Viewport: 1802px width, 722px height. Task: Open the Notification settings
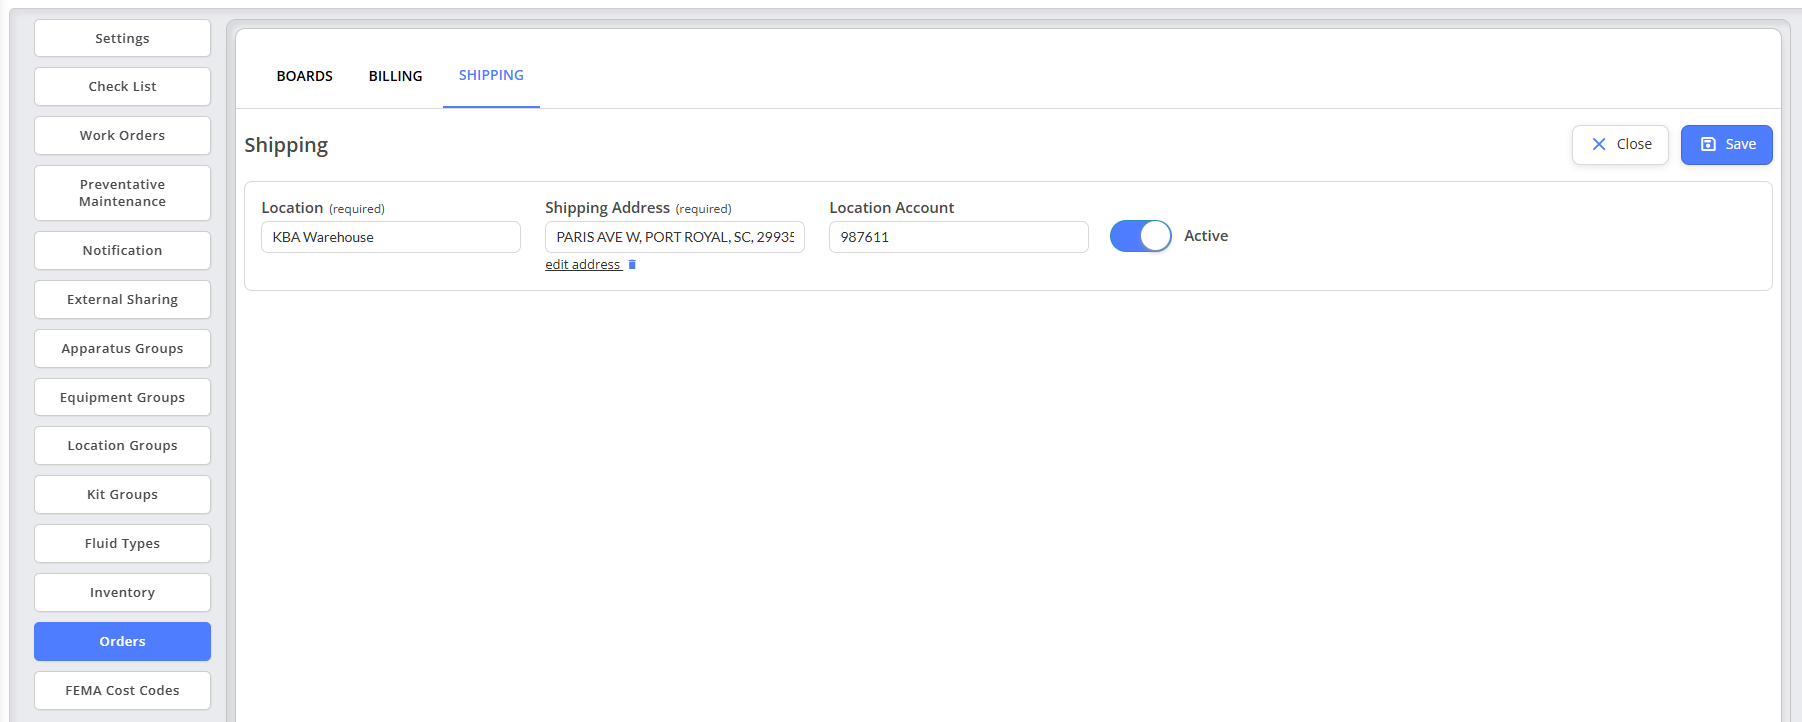[x=122, y=250]
